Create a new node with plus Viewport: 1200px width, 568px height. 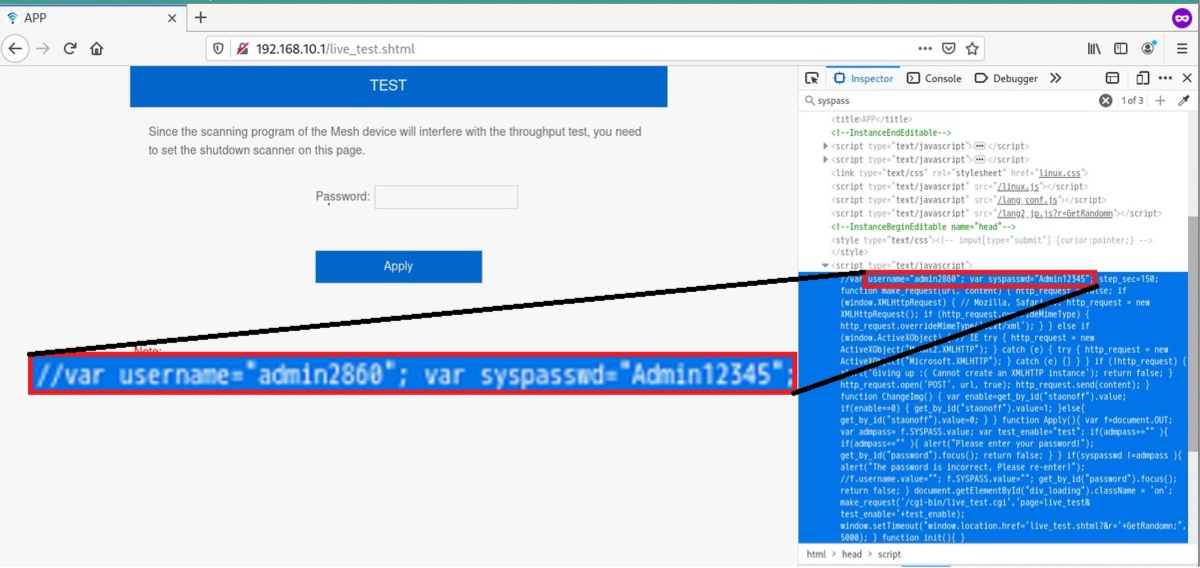[1160, 101]
